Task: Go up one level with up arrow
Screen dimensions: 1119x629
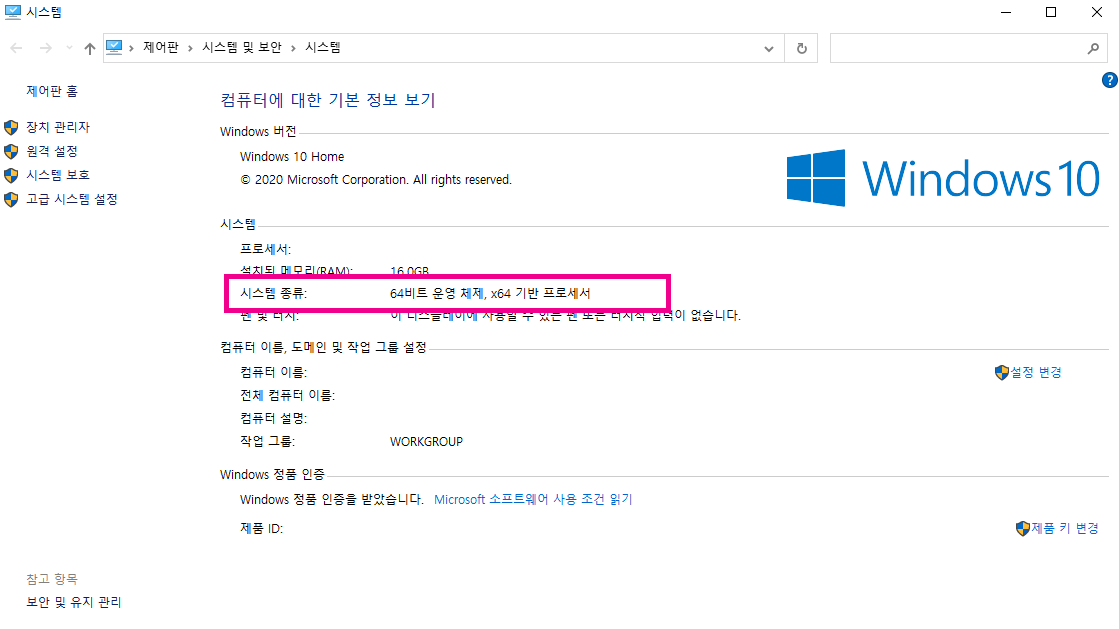Action: click(x=89, y=48)
